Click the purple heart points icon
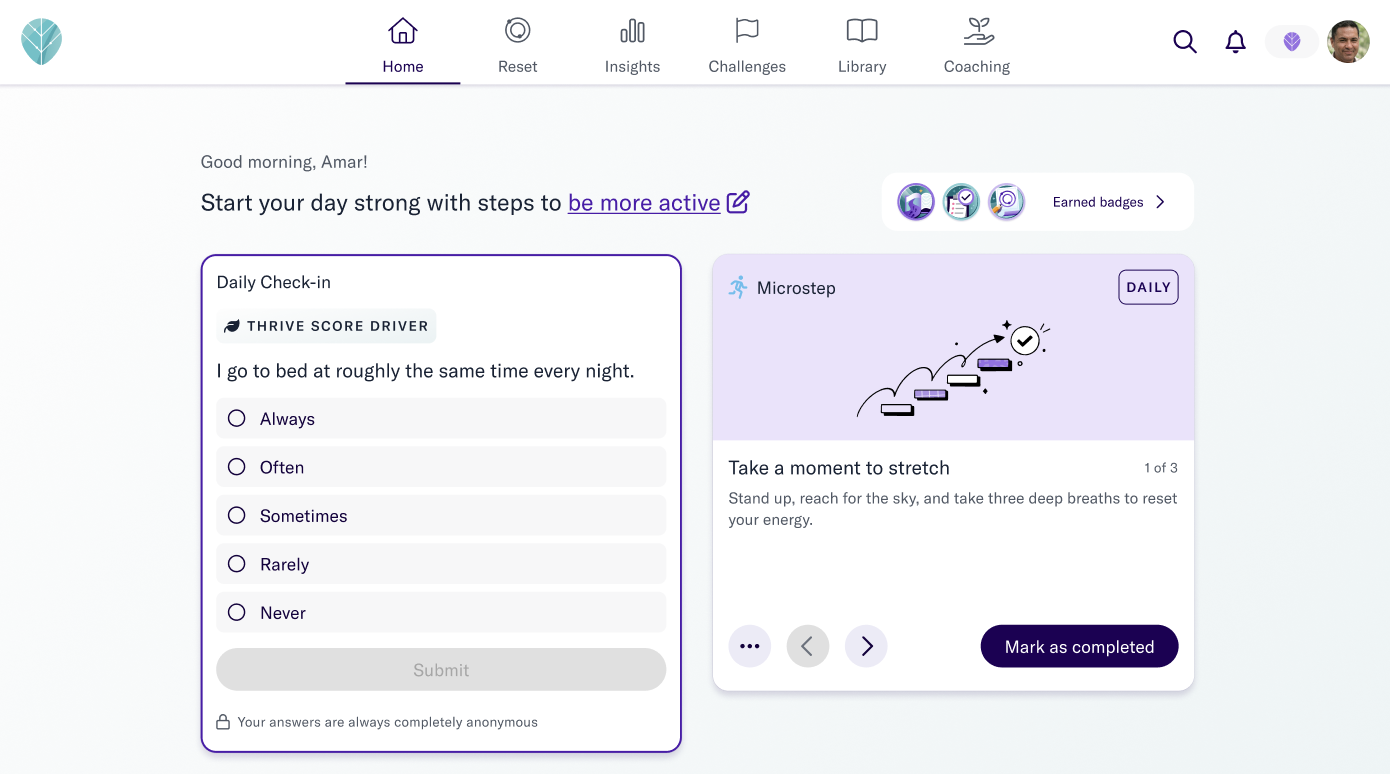This screenshot has width=1390, height=774. pyautogui.click(x=1292, y=42)
